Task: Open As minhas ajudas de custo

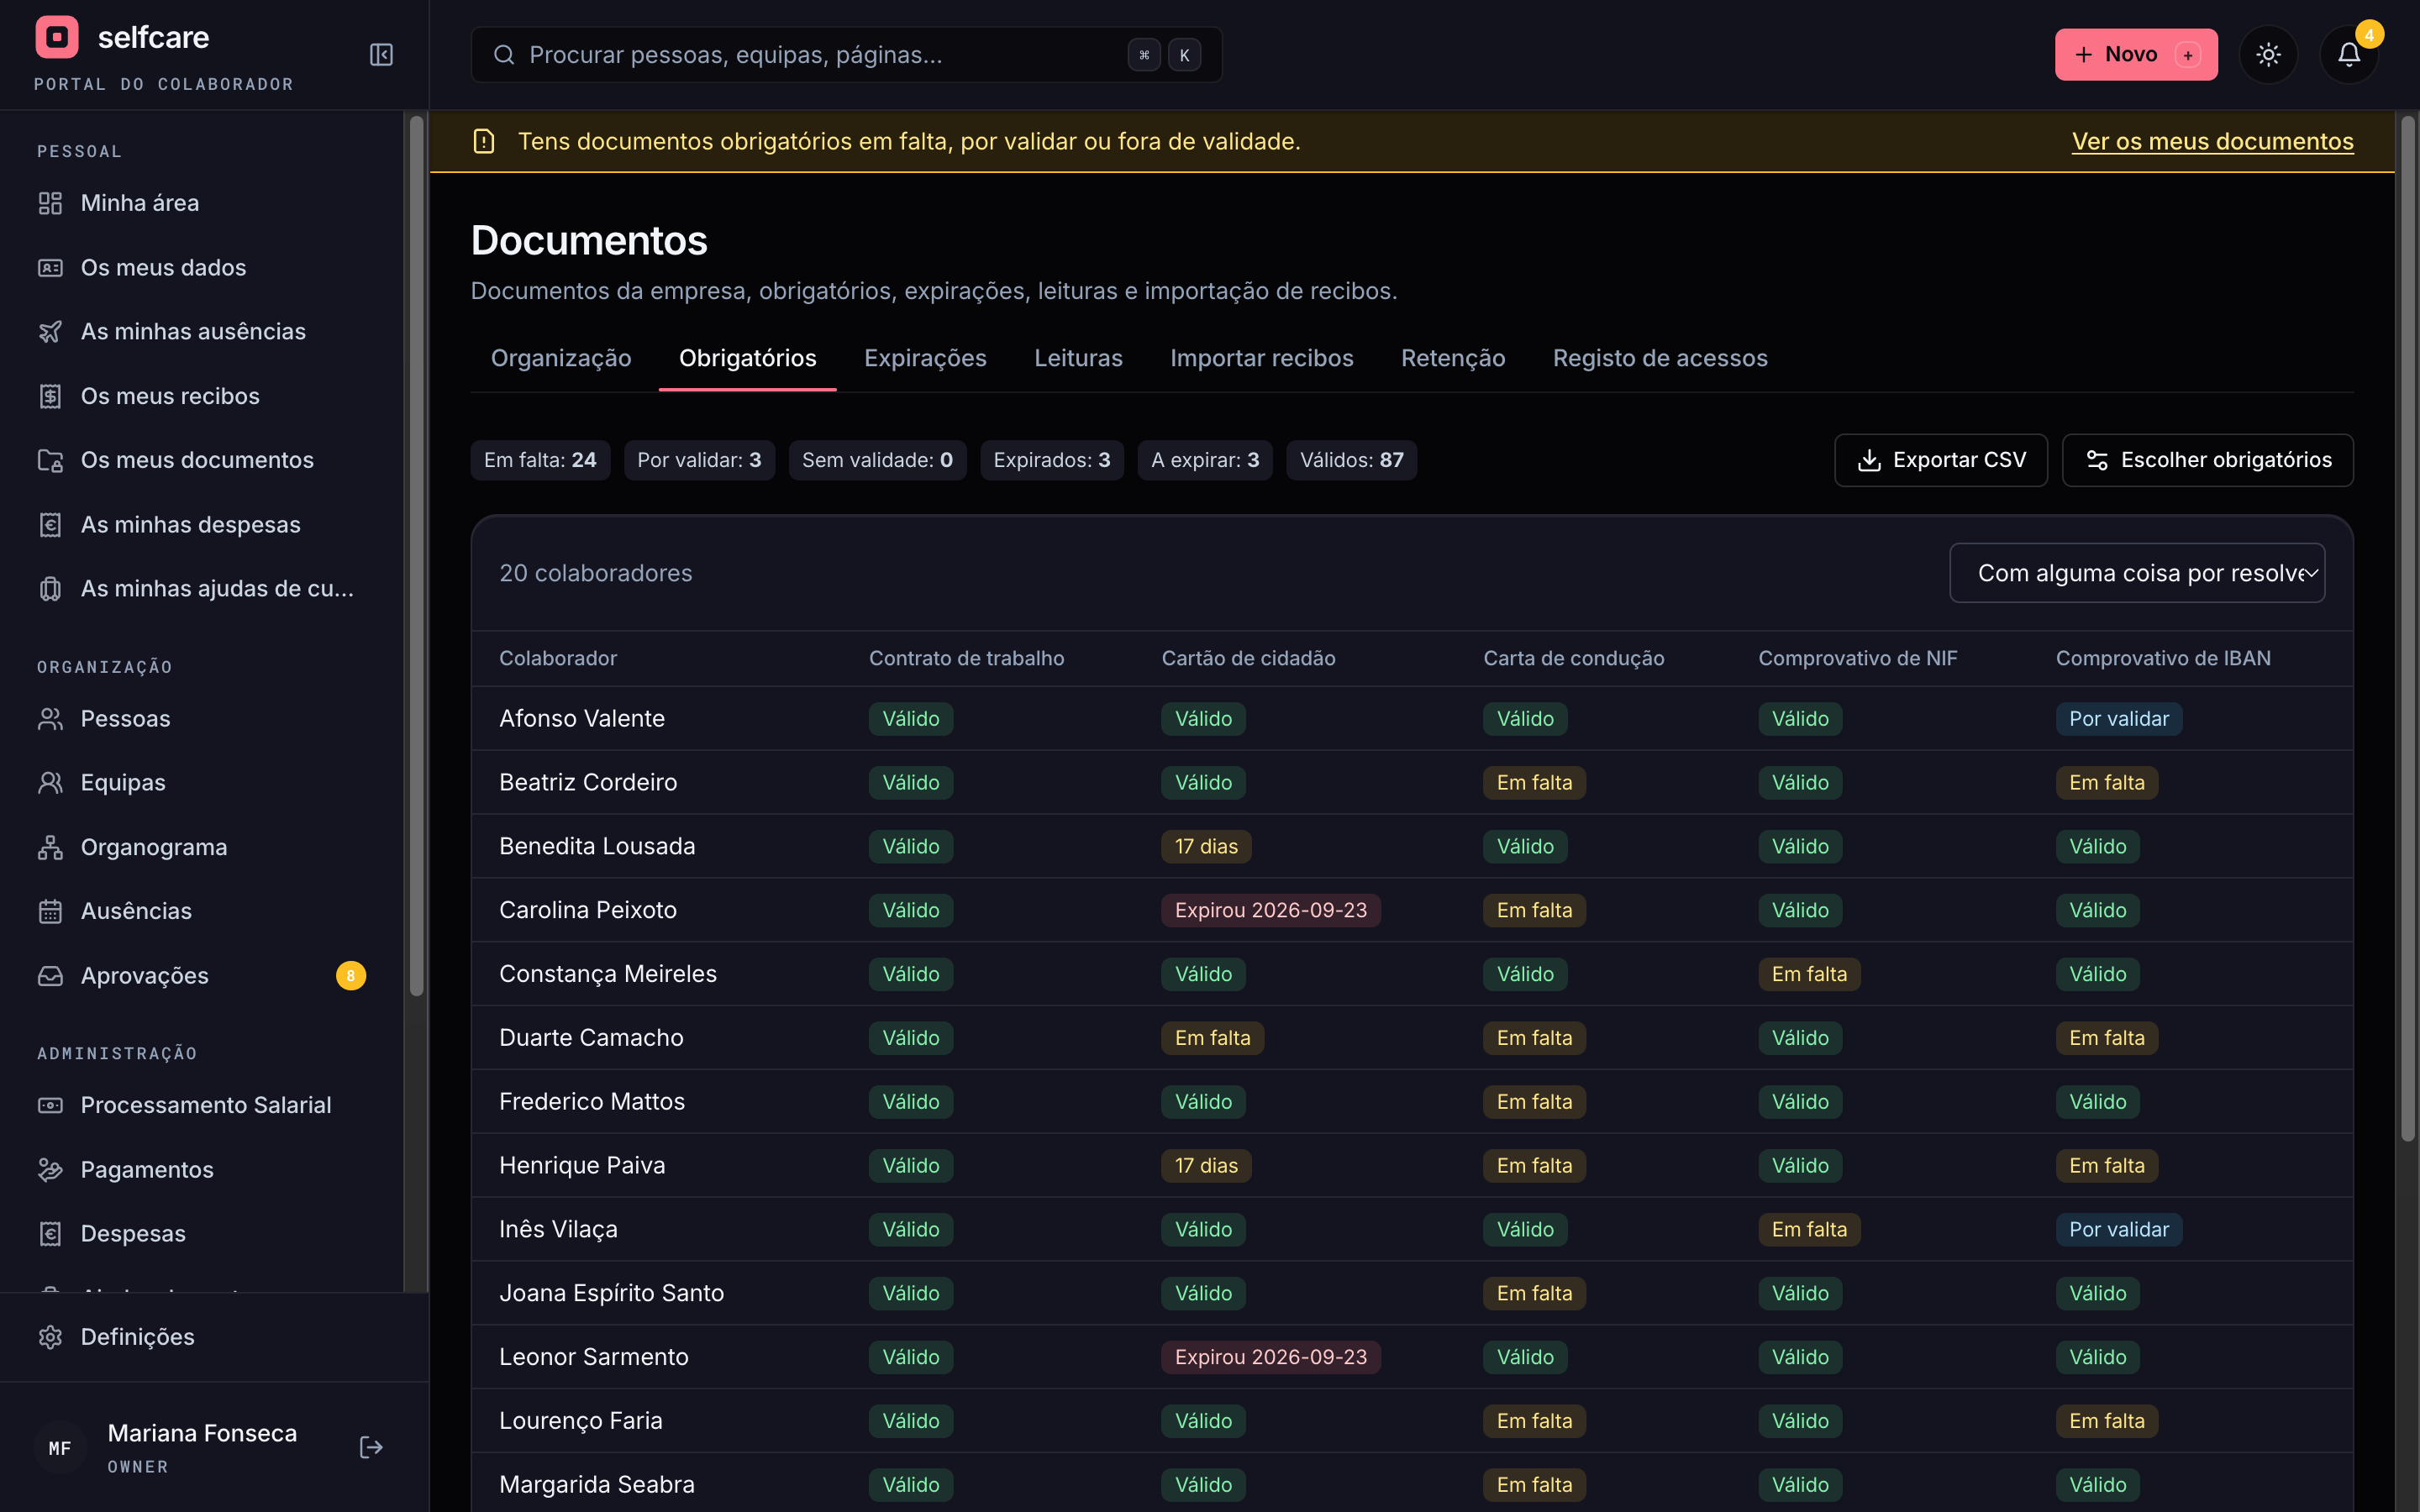Action: pos(201,588)
